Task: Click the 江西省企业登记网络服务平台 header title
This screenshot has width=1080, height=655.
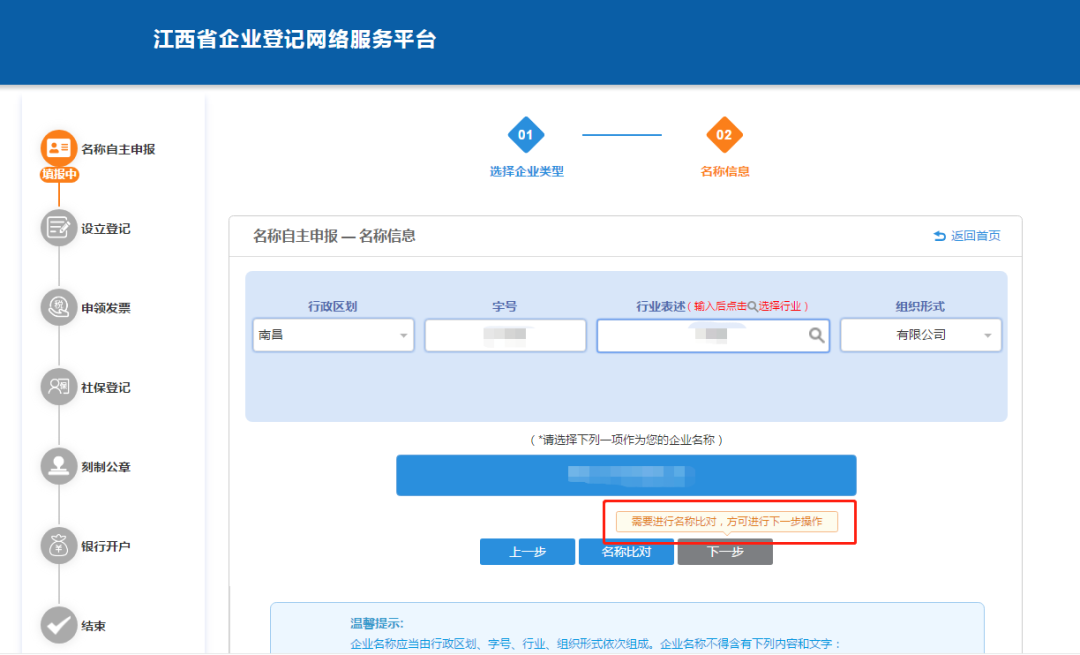Action: (295, 40)
